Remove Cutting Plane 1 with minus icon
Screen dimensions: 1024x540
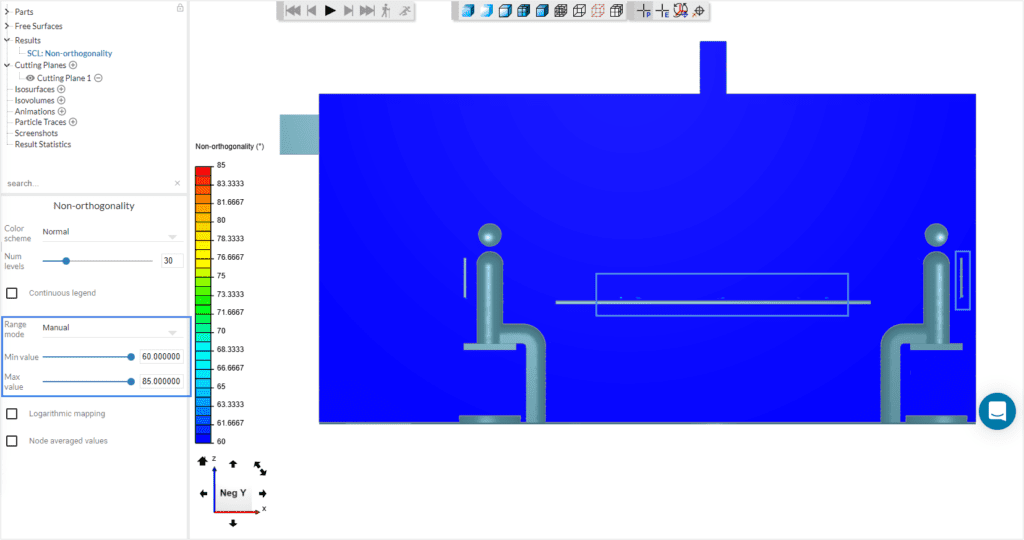(x=98, y=78)
